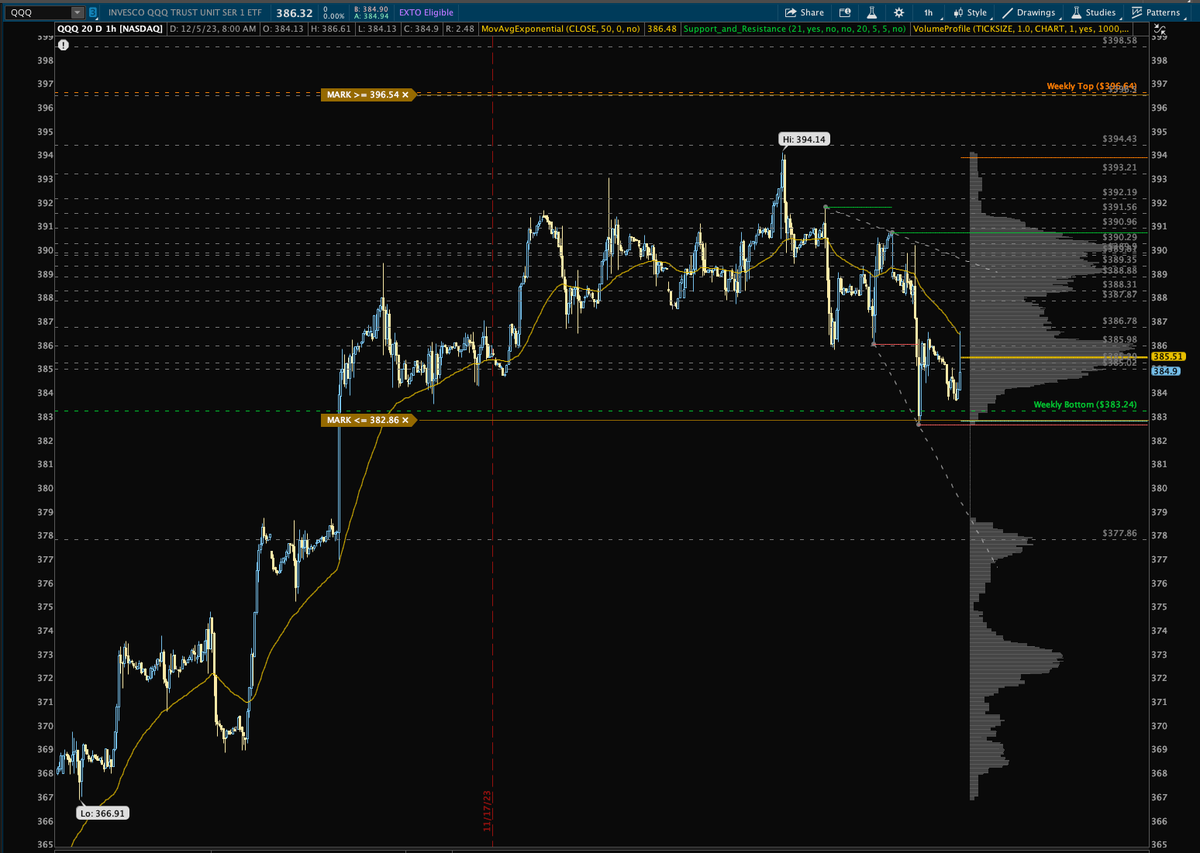Open the Style menu

click(970, 12)
